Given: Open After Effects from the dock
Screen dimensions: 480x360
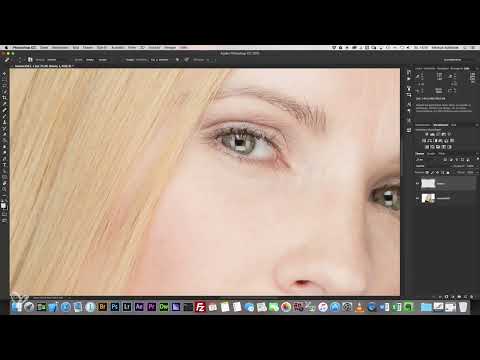Looking at the screenshot, I should click(x=139, y=307).
